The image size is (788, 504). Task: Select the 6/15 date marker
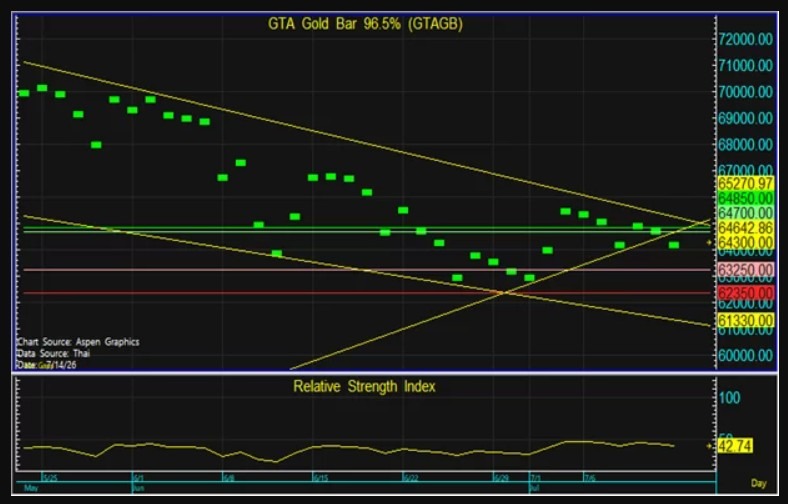click(321, 478)
